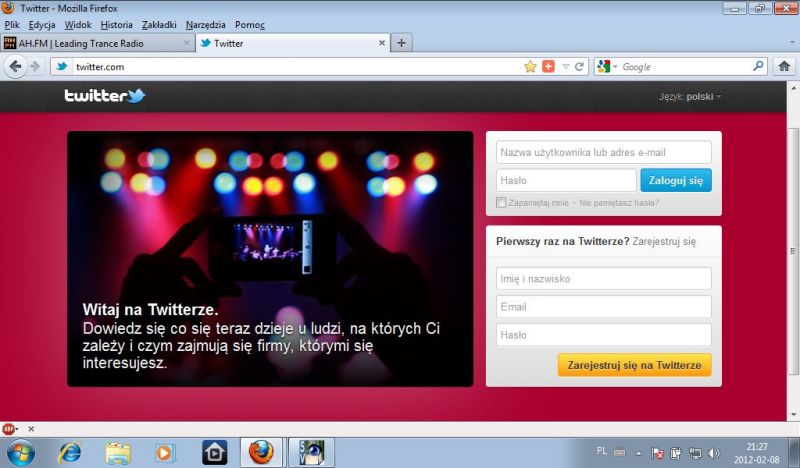Open the Edycja menu
Screen dimensions: 800x468
coord(42,24)
